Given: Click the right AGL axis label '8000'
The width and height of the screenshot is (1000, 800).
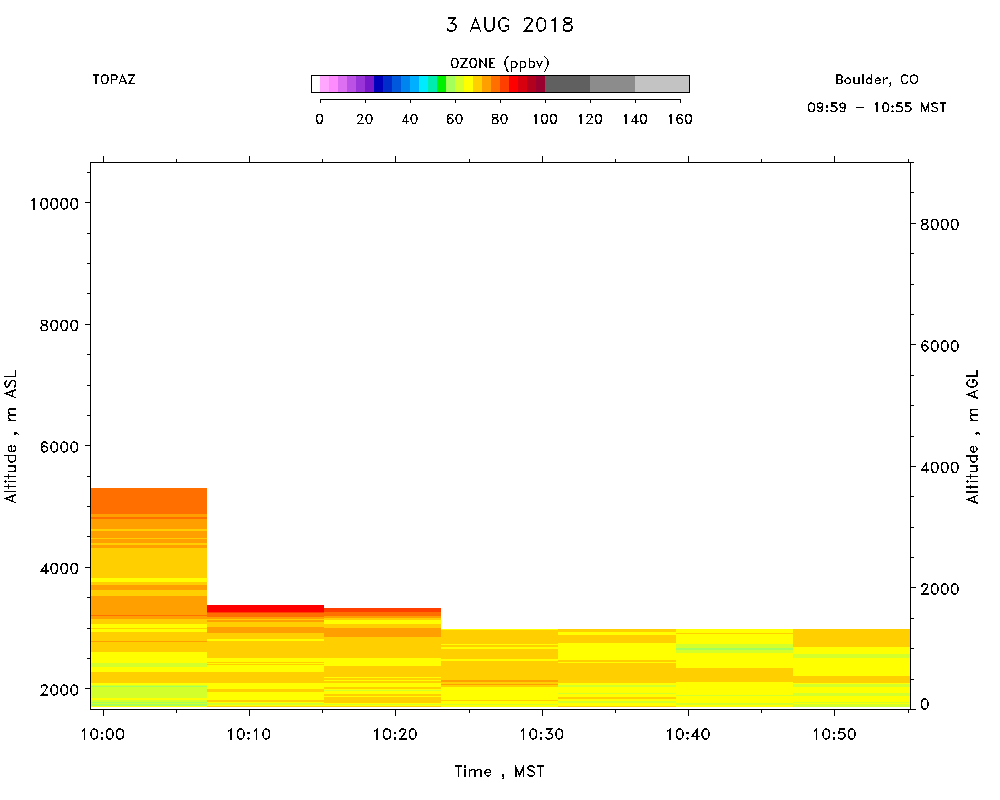Looking at the screenshot, I should coord(939,225).
